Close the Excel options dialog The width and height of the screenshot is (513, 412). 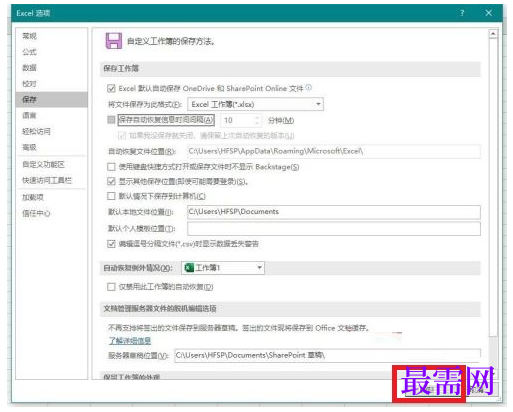pos(488,13)
